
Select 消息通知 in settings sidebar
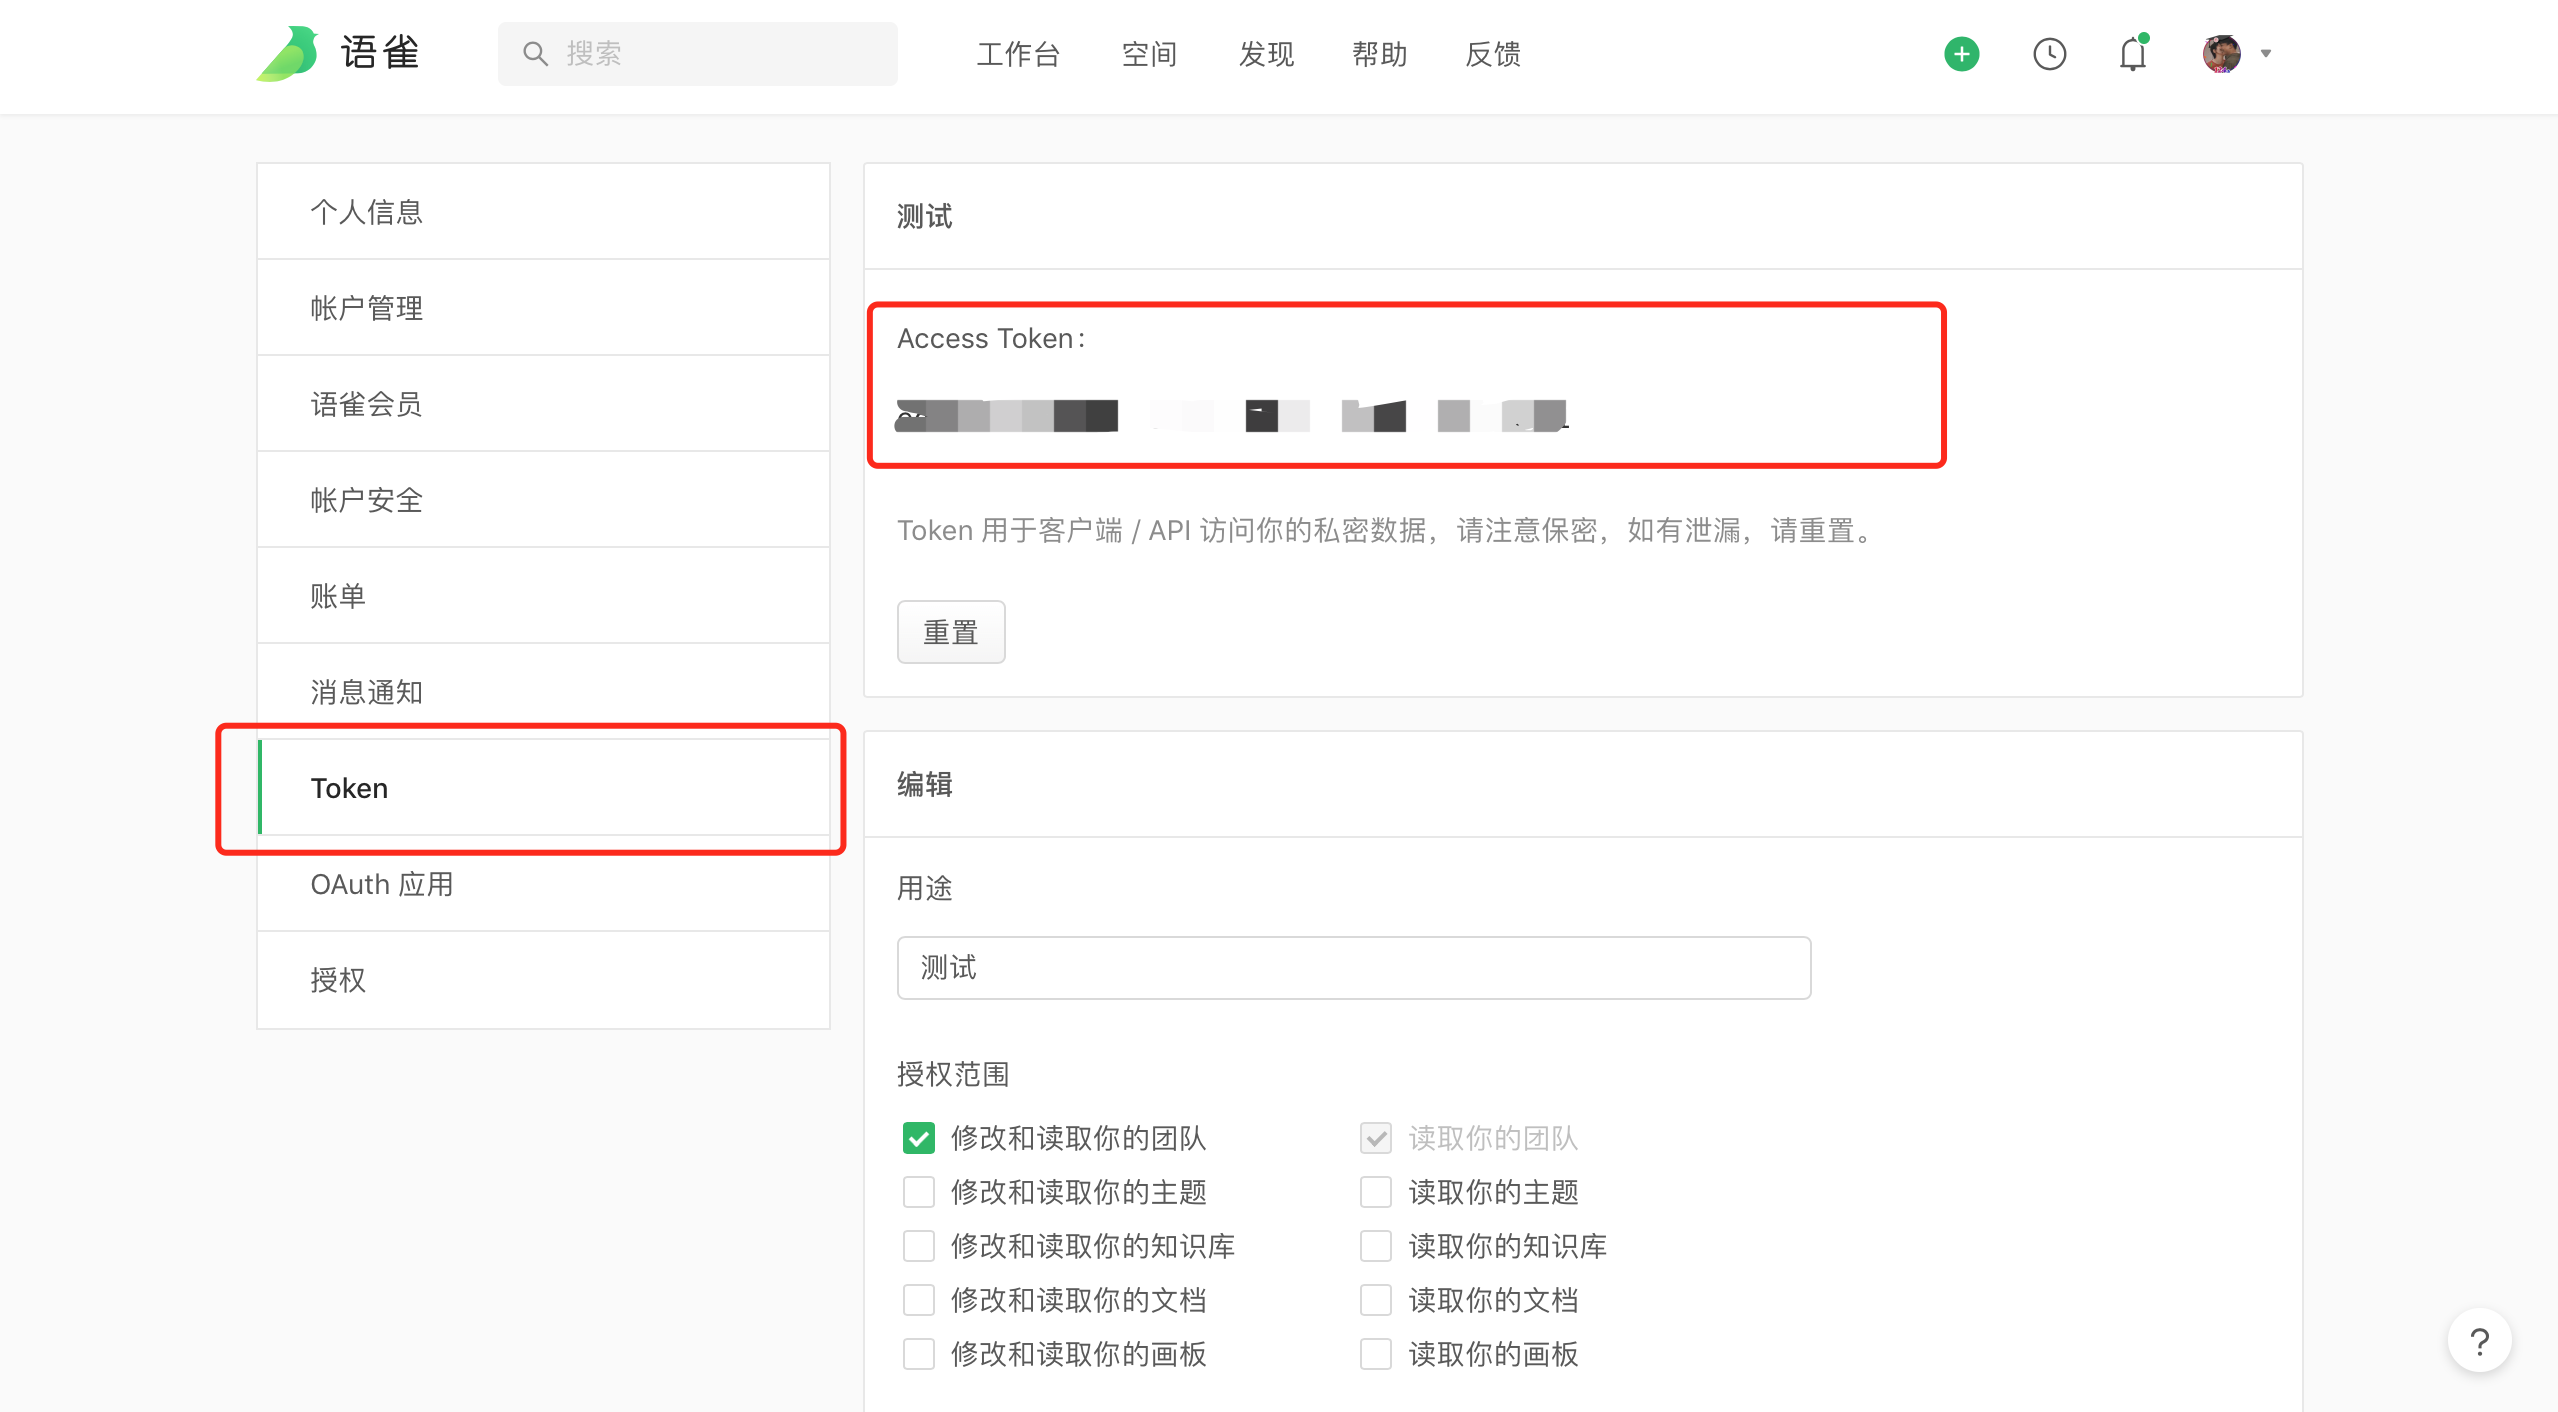tap(543, 692)
